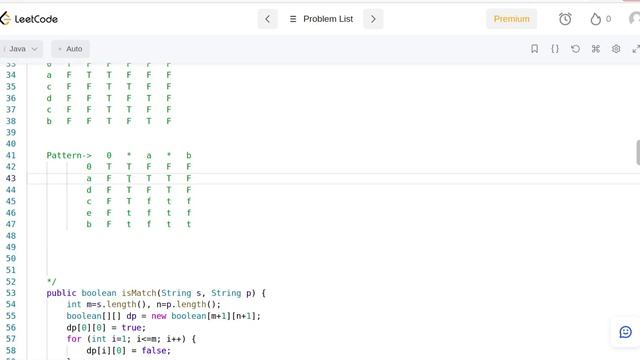
Task: Click 'boolean[][] dp' declaration text
Action: 101,316
